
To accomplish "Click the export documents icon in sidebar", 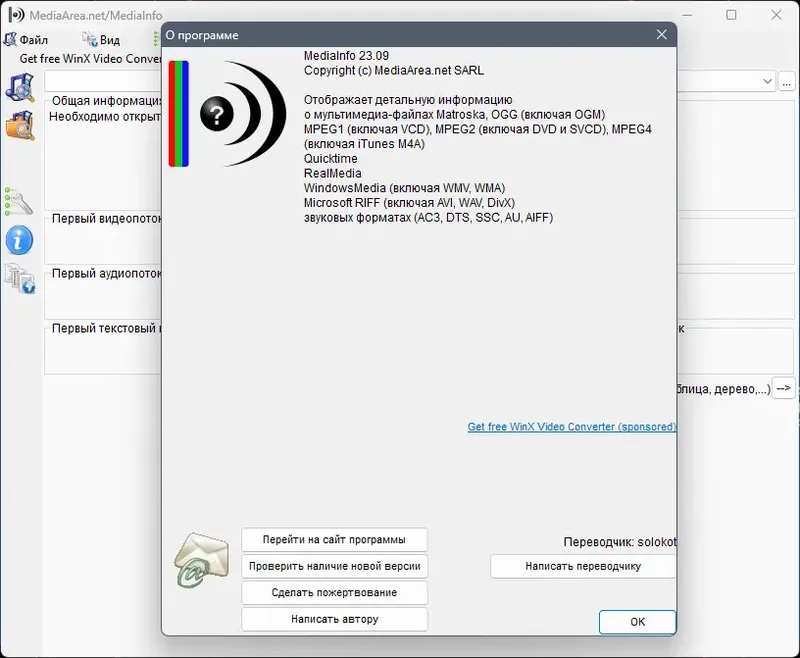I will coord(20,279).
